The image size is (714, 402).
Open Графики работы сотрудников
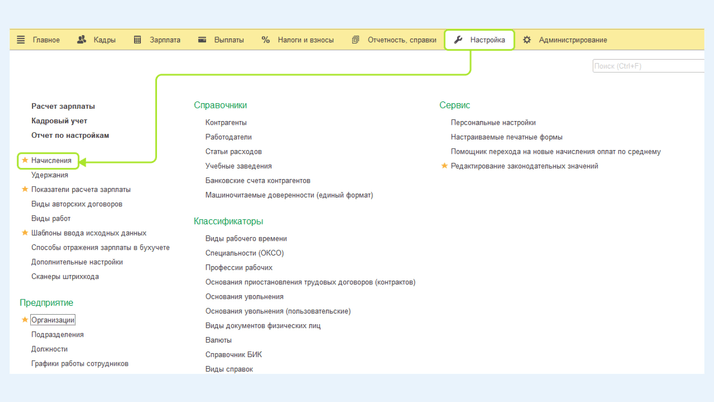(80, 364)
